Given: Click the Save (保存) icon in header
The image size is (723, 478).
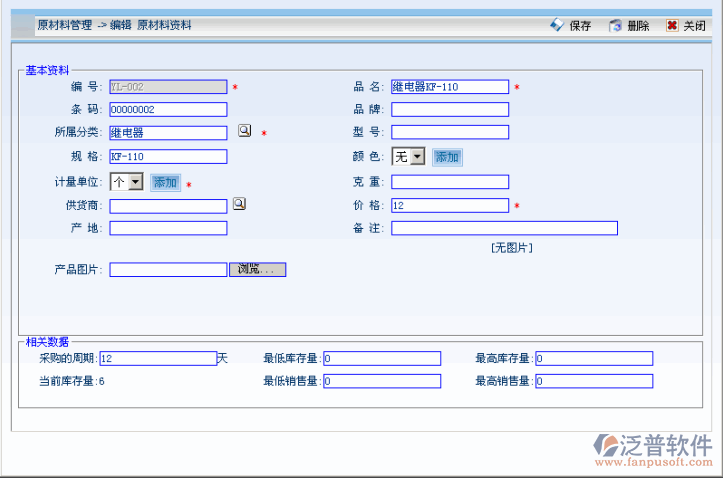Looking at the screenshot, I should point(557,25).
